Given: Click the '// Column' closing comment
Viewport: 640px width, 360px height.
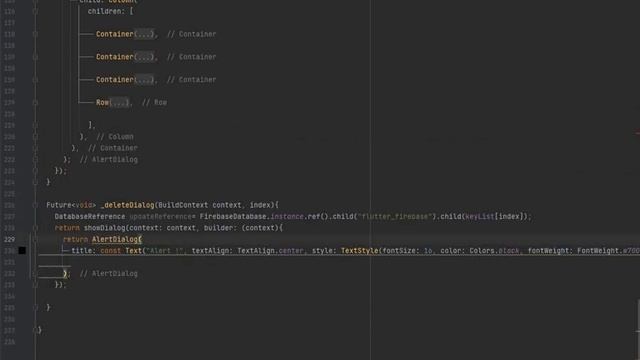Looking at the screenshot, I should tap(115, 137).
